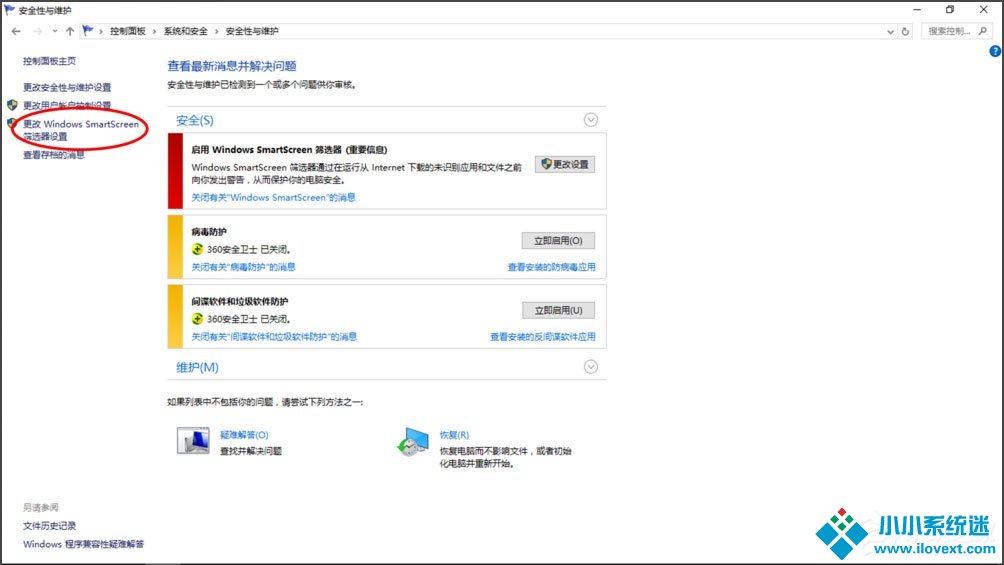Click the flag icon in address bar

click(x=88, y=31)
